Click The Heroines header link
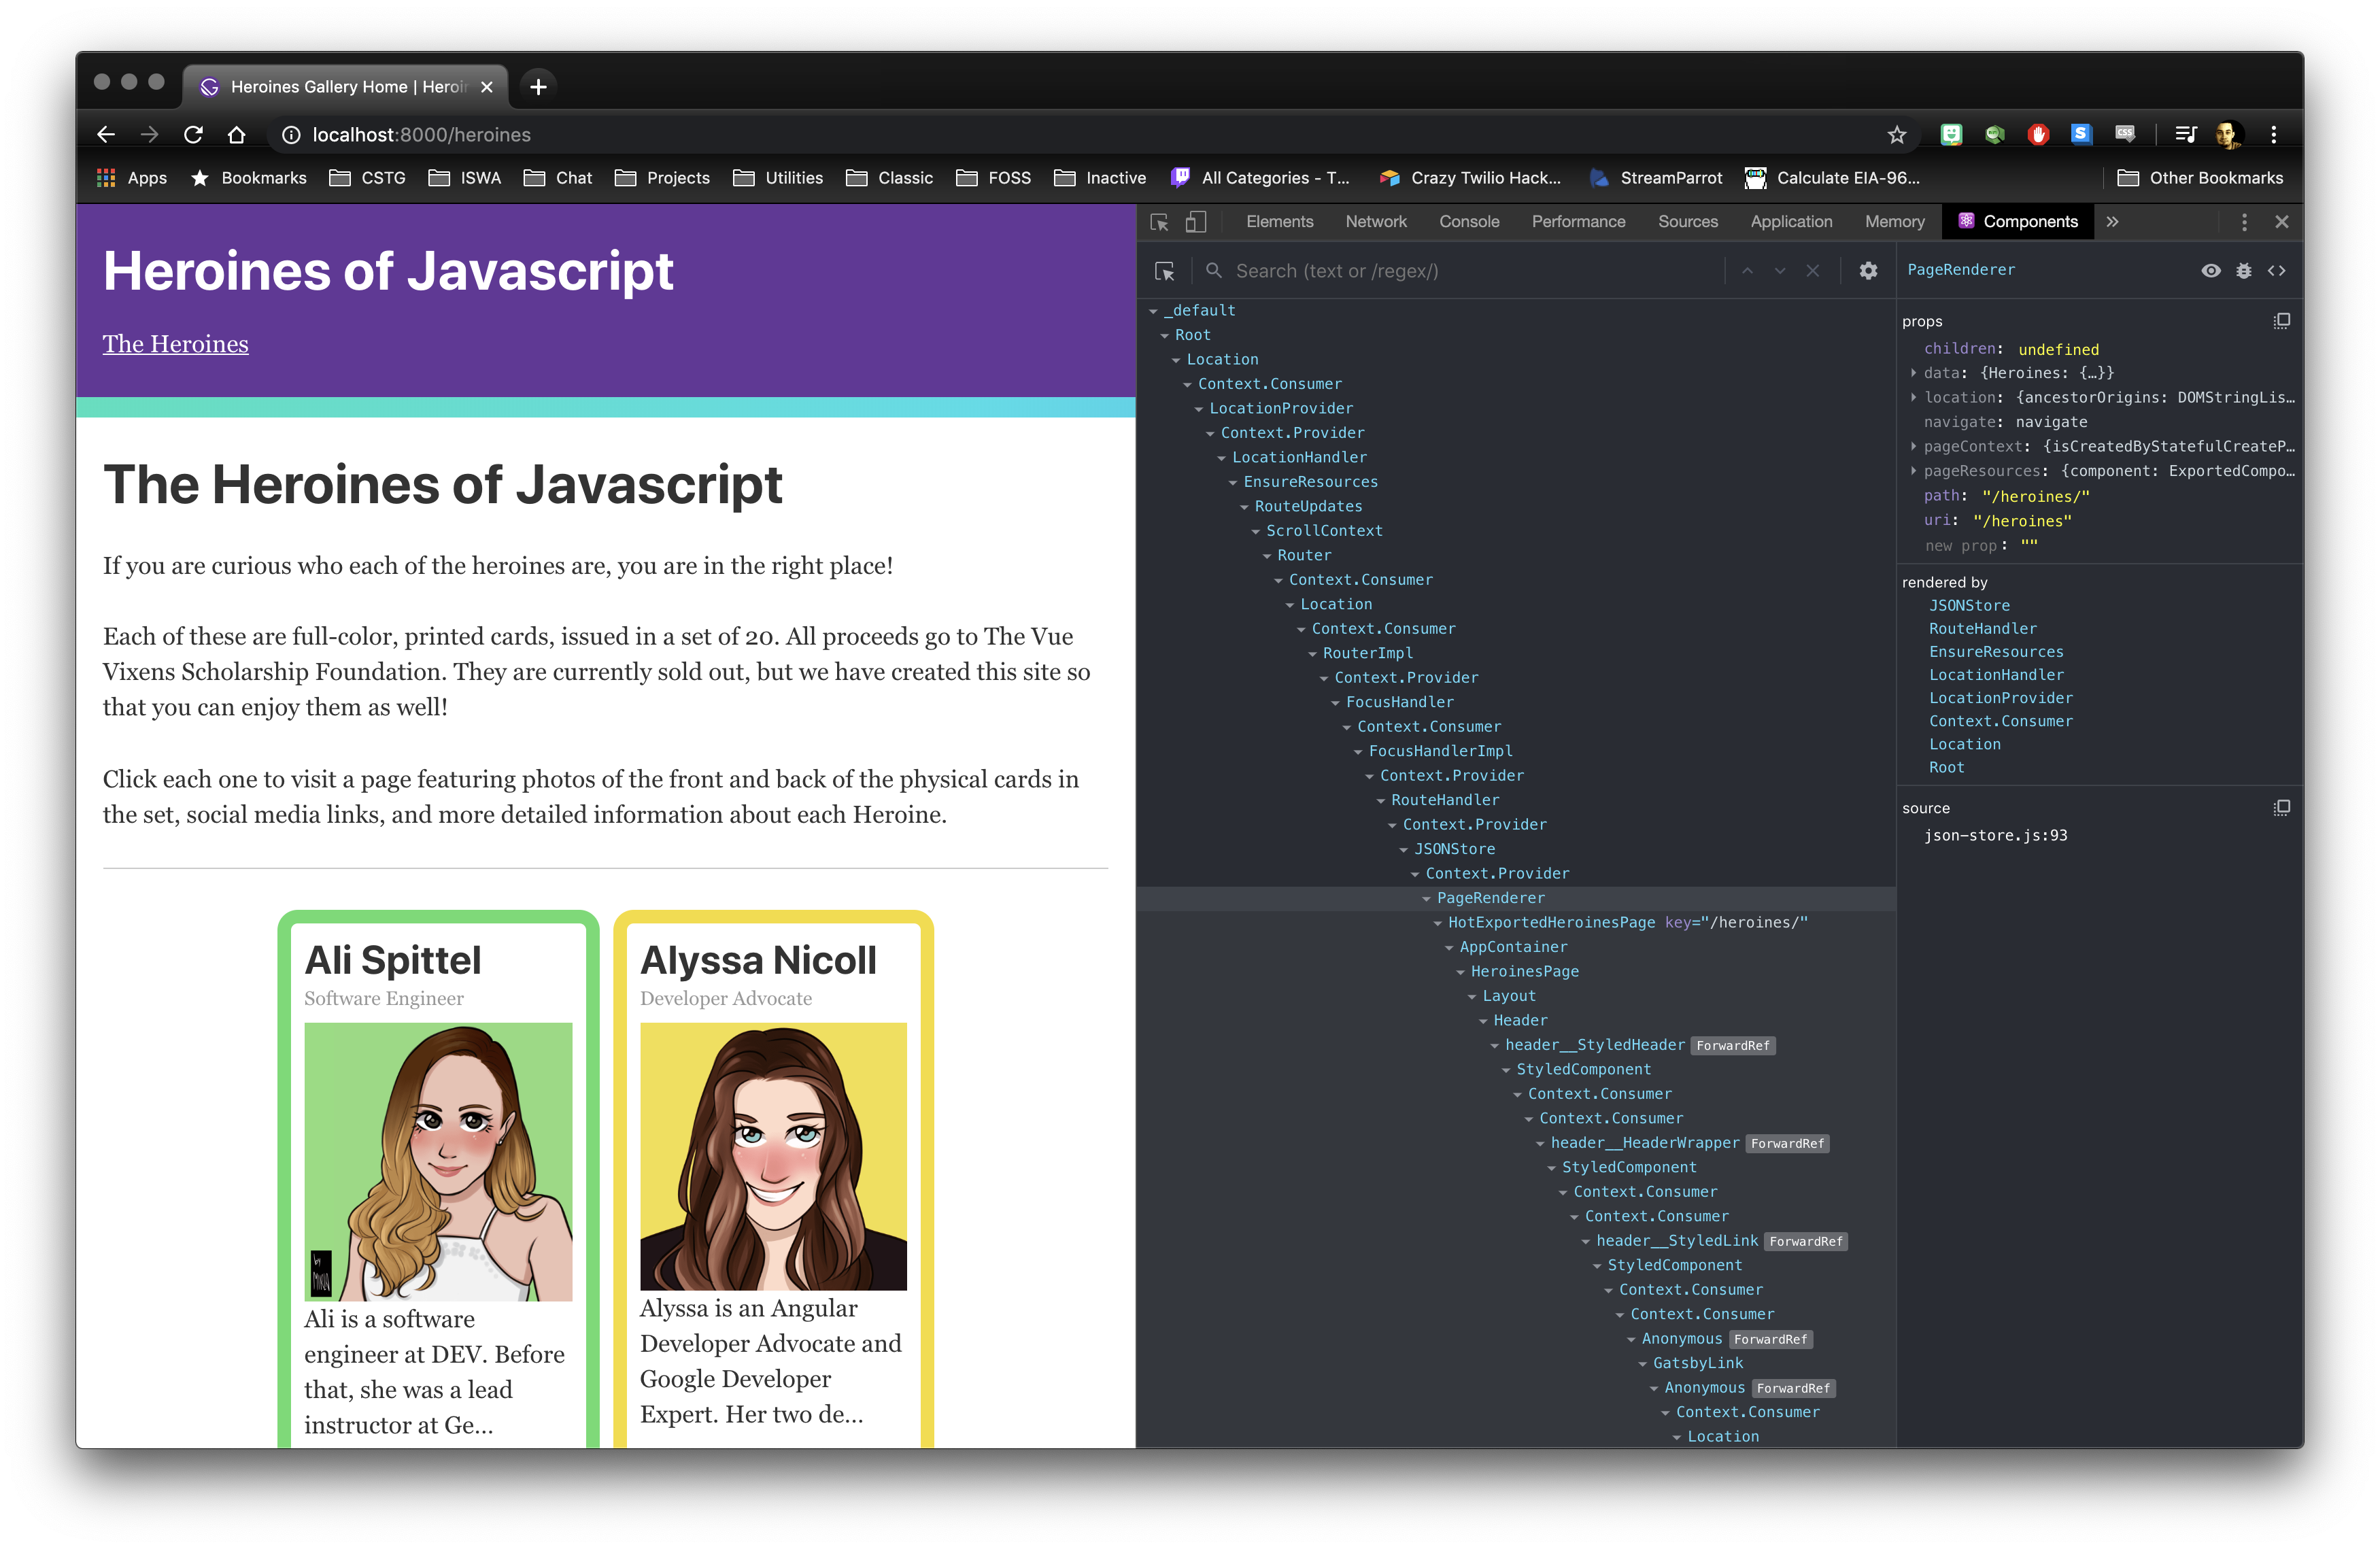The width and height of the screenshot is (2380, 1549). [176, 344]
